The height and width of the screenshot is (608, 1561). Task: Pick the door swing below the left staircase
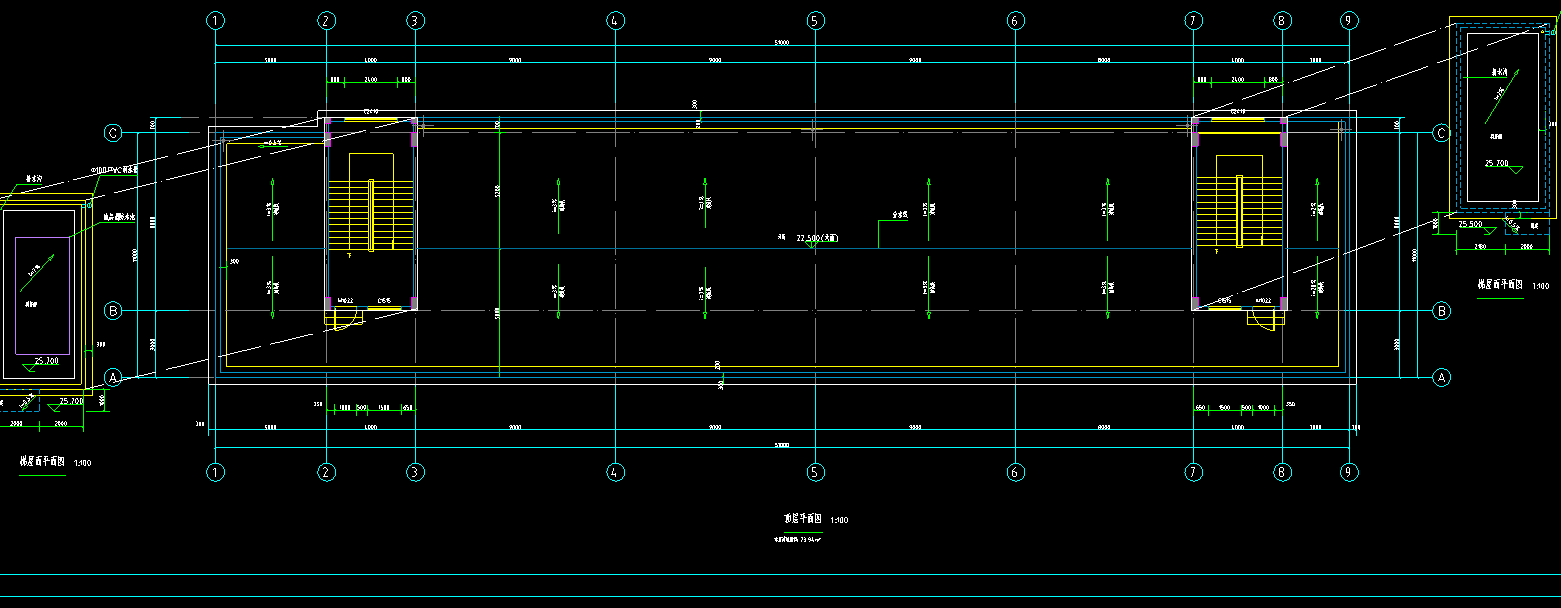click(x=342, y=320)
